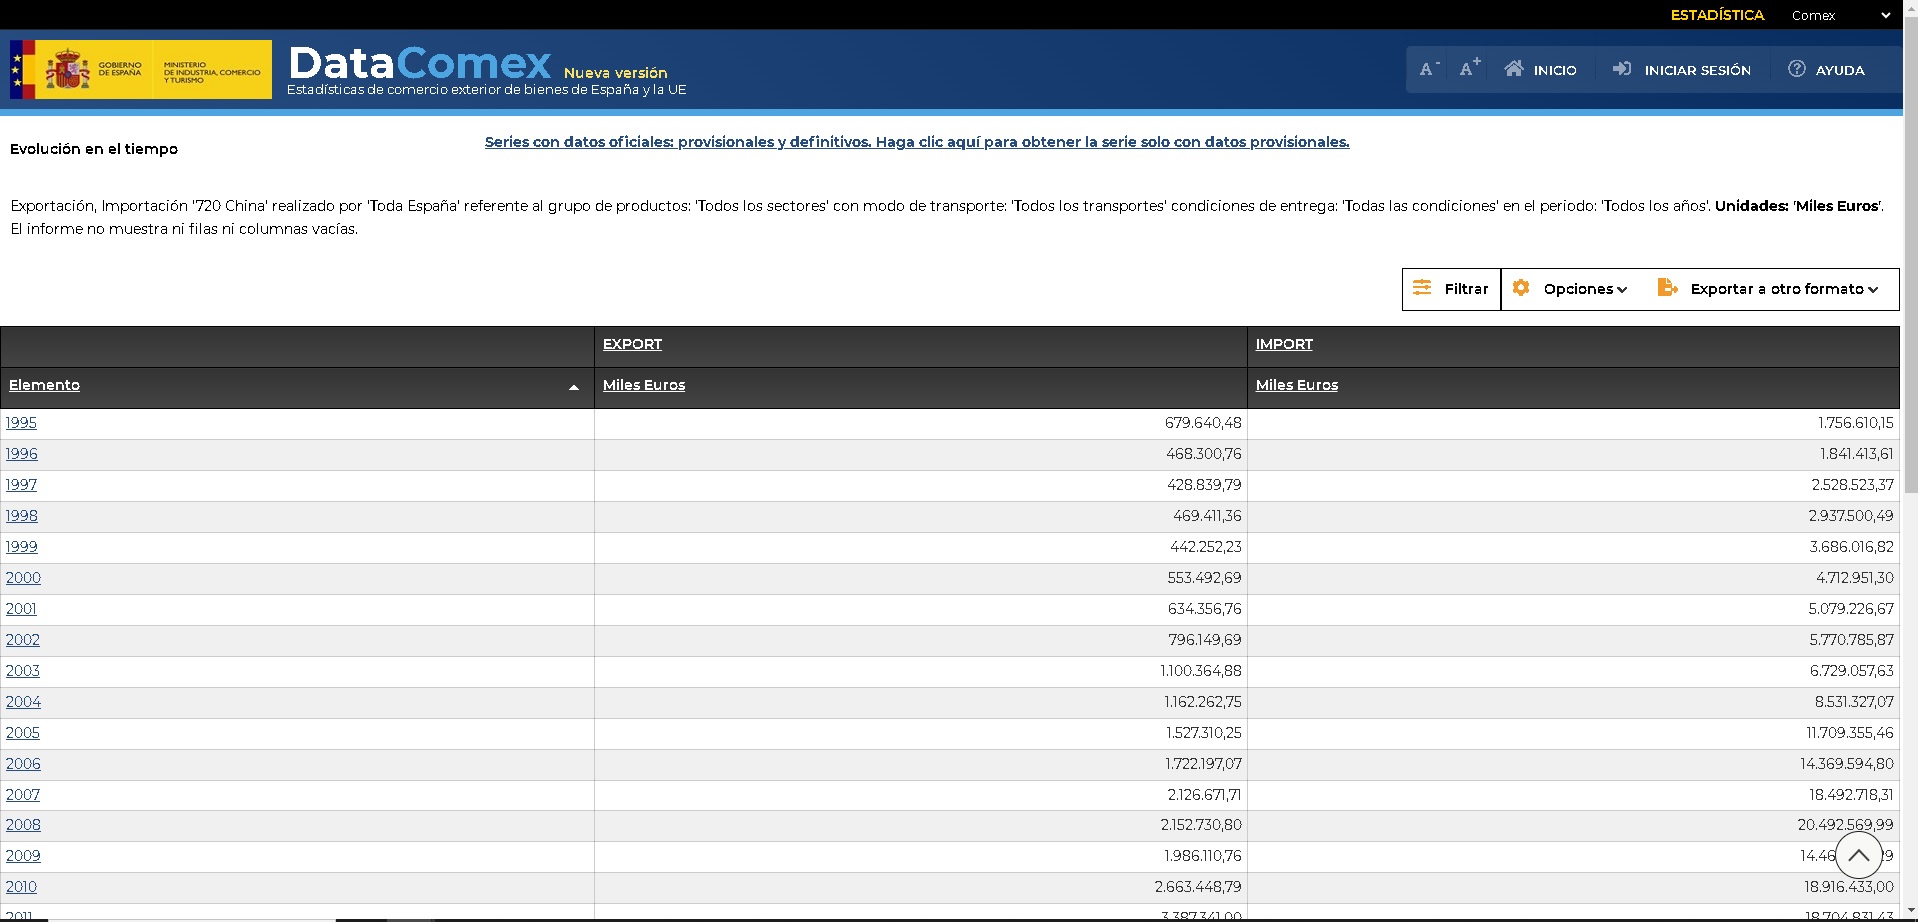Click the DataComex title logo
The height and width of the screenshot is (922, 1918).
[420, 64]
